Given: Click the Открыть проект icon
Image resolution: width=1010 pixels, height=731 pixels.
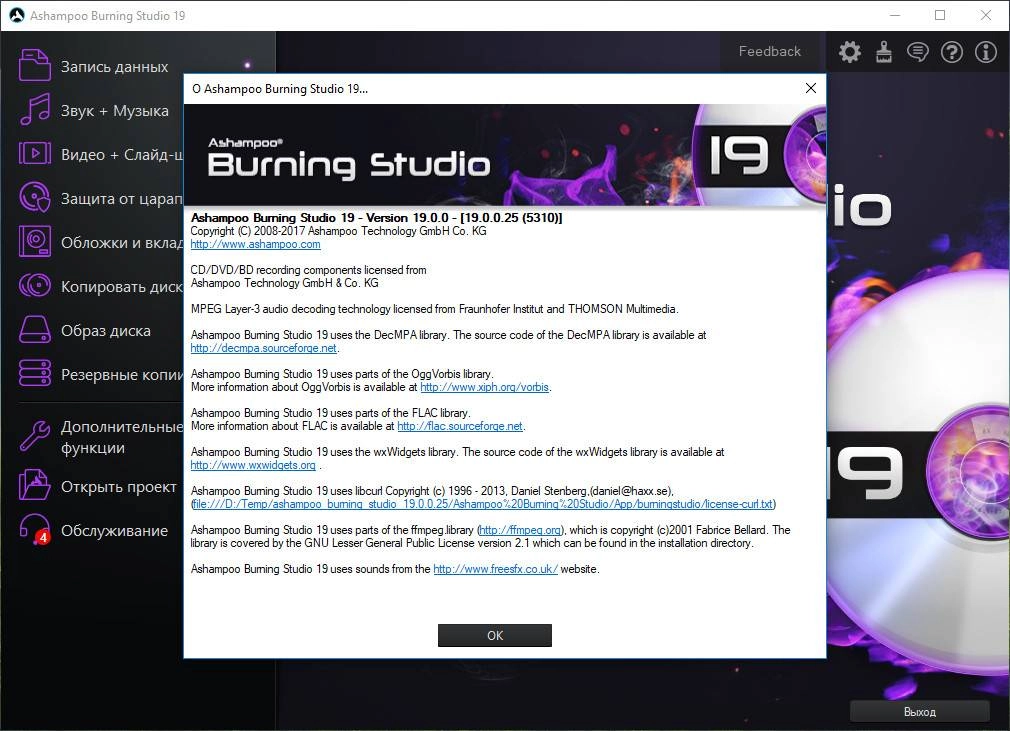Looking at the screenshot, I should tap(34, 486).
